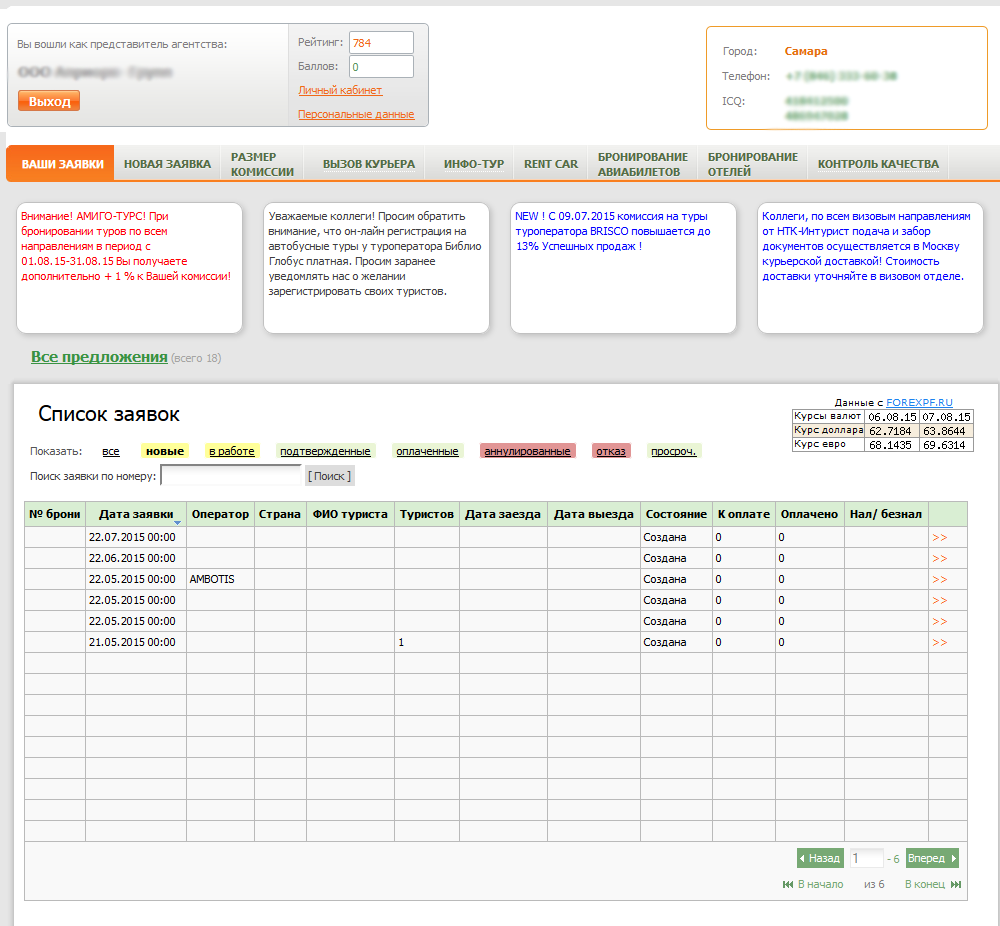Image resolution: width=1000 pixels, height=926 pixels.
Task: Filter requests by в работе status
Action: (x=232, y=451)
